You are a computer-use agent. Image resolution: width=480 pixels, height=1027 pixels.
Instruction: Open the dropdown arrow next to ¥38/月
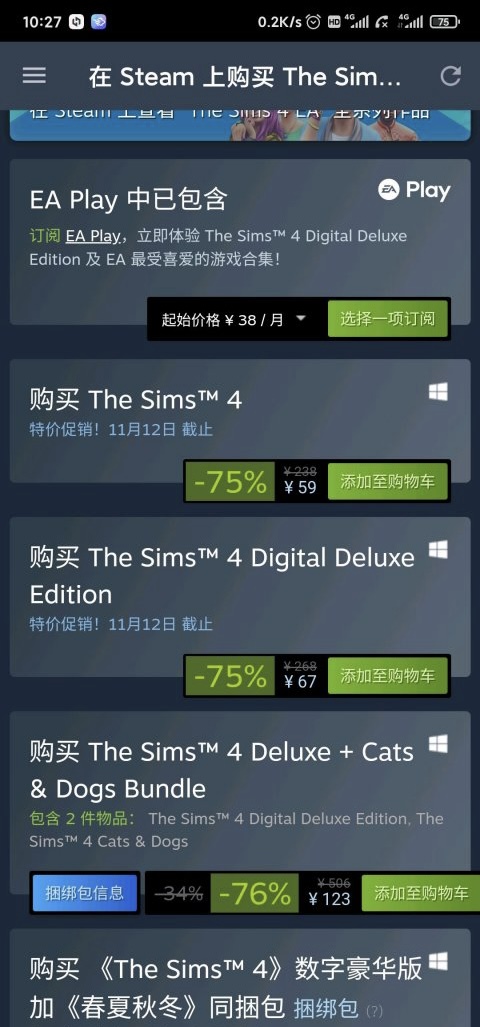pyautogui.click(x=301, y=318)
